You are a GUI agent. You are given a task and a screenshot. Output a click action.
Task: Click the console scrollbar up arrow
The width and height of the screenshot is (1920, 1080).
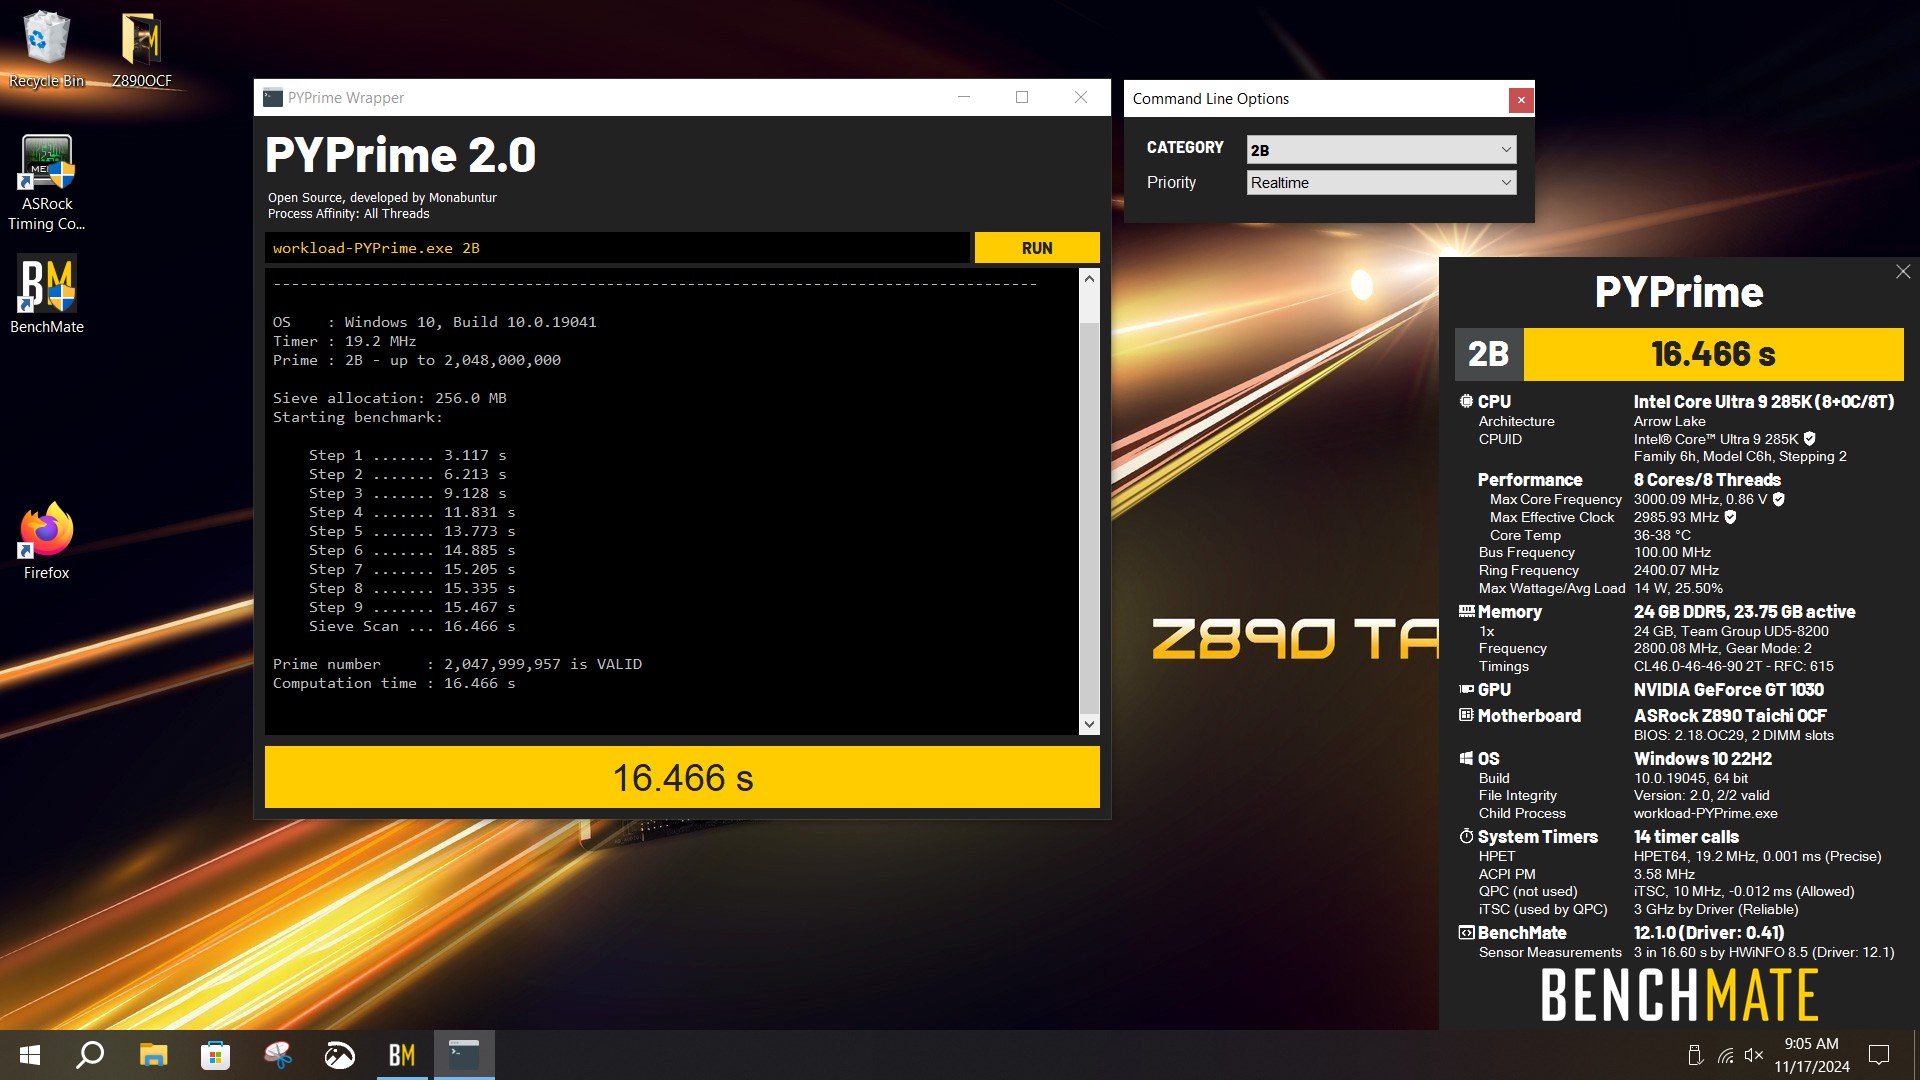tap(1089, 279)
